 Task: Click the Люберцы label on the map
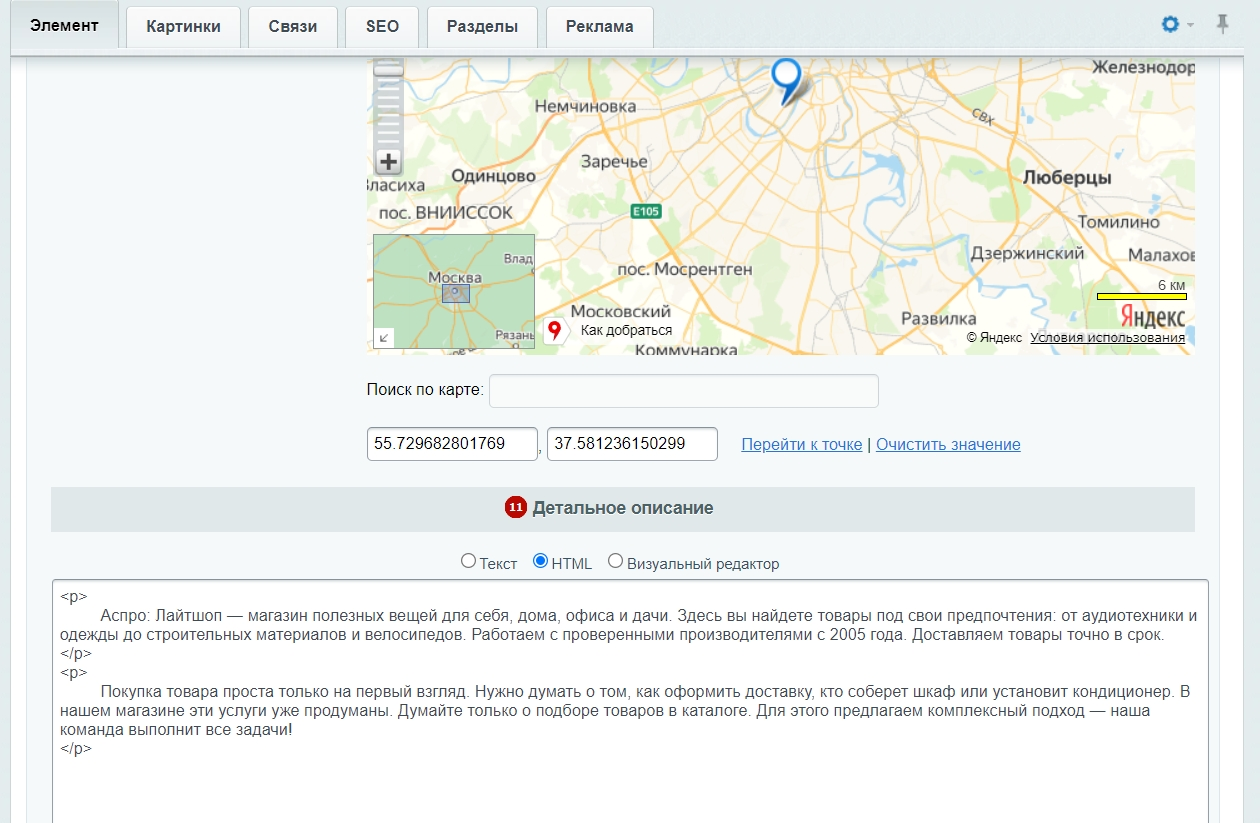[1067, 177]
